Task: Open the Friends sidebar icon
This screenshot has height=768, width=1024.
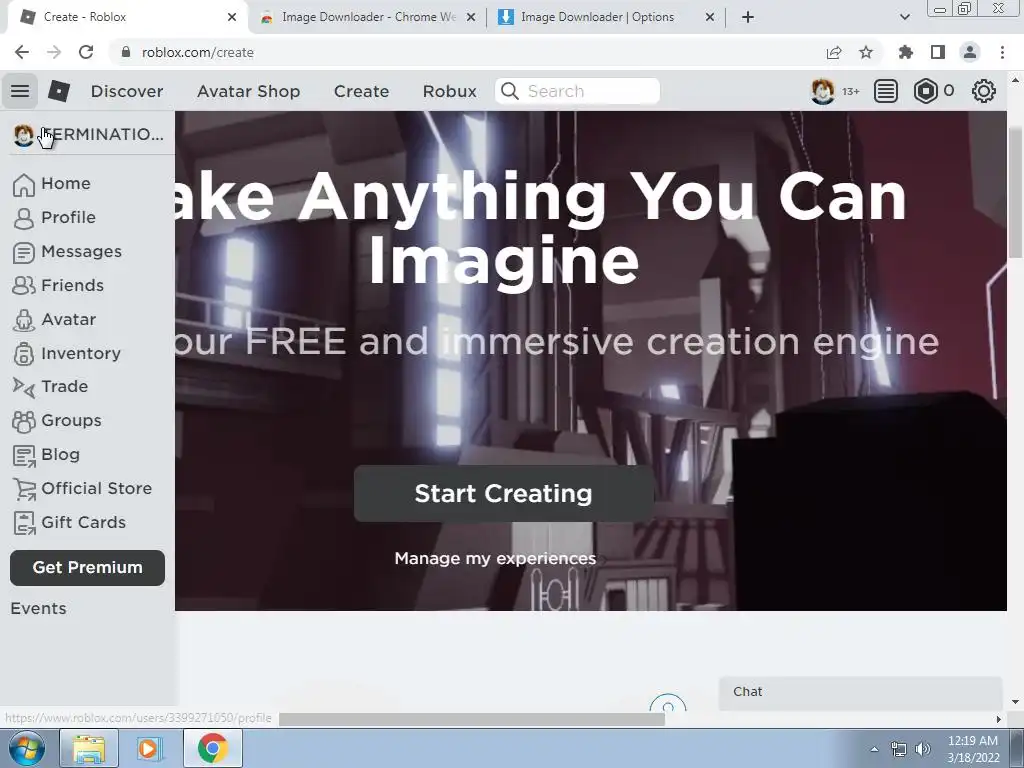Action: 24,285
